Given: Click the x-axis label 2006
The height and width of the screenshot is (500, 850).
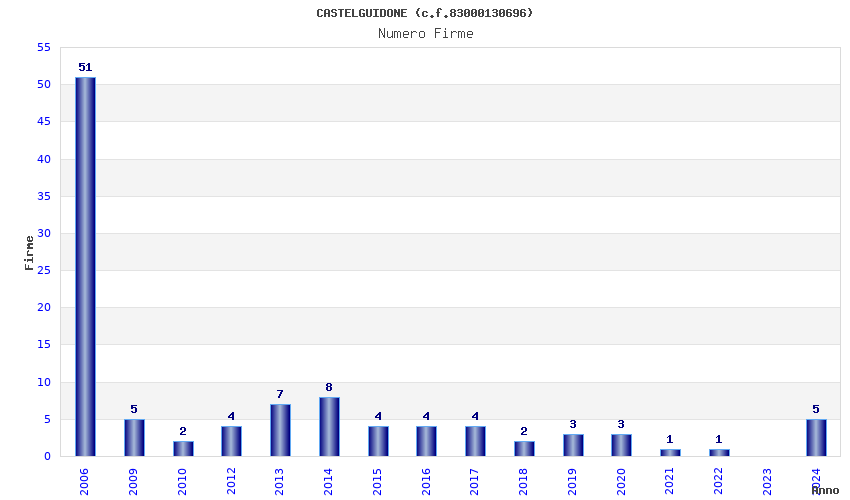Looking at the screenshot, I should pyautogui.click(x=84, y=482).
